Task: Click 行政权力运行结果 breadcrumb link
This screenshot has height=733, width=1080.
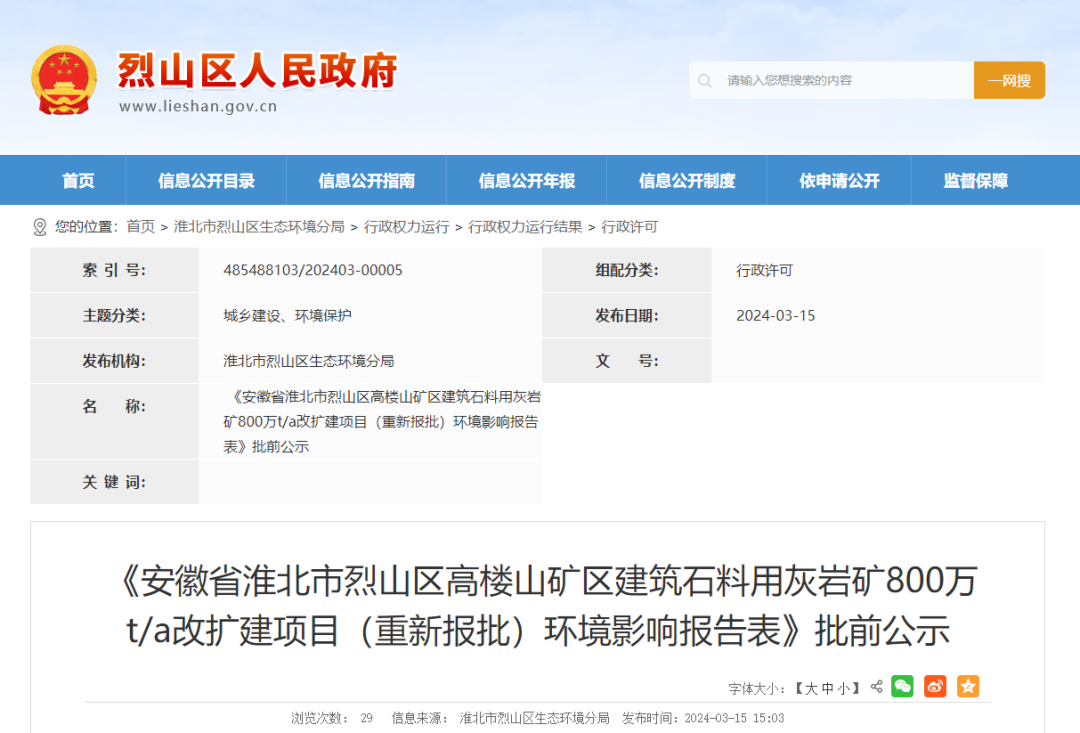Action: point(525,227)
